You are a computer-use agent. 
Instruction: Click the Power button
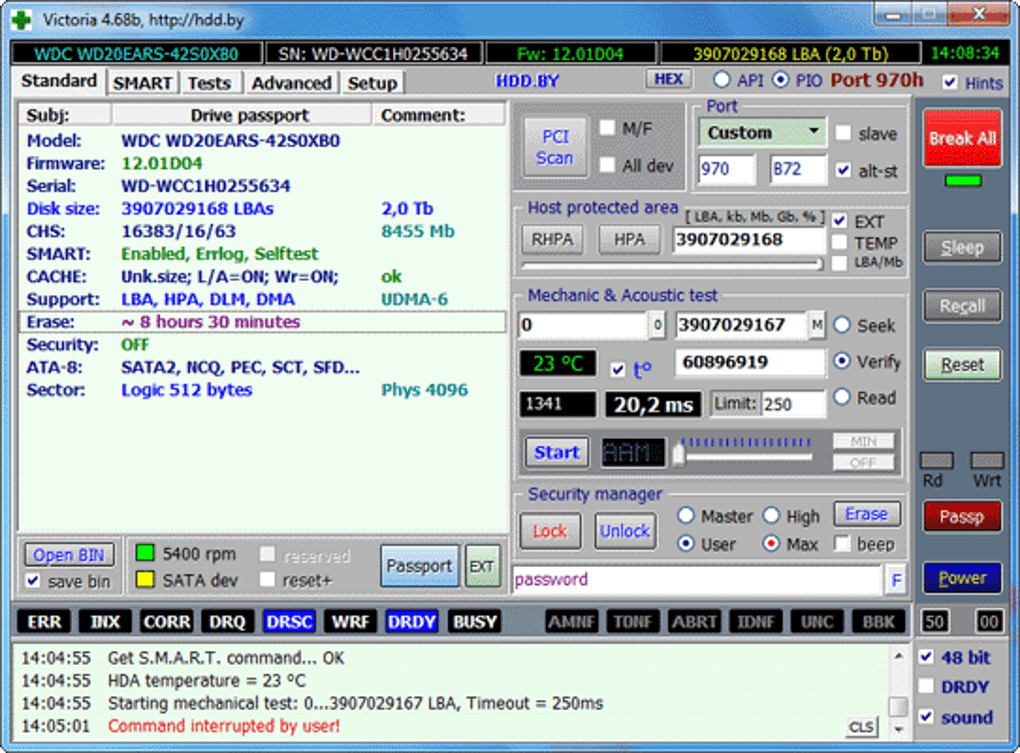click(x=962, y=577)
